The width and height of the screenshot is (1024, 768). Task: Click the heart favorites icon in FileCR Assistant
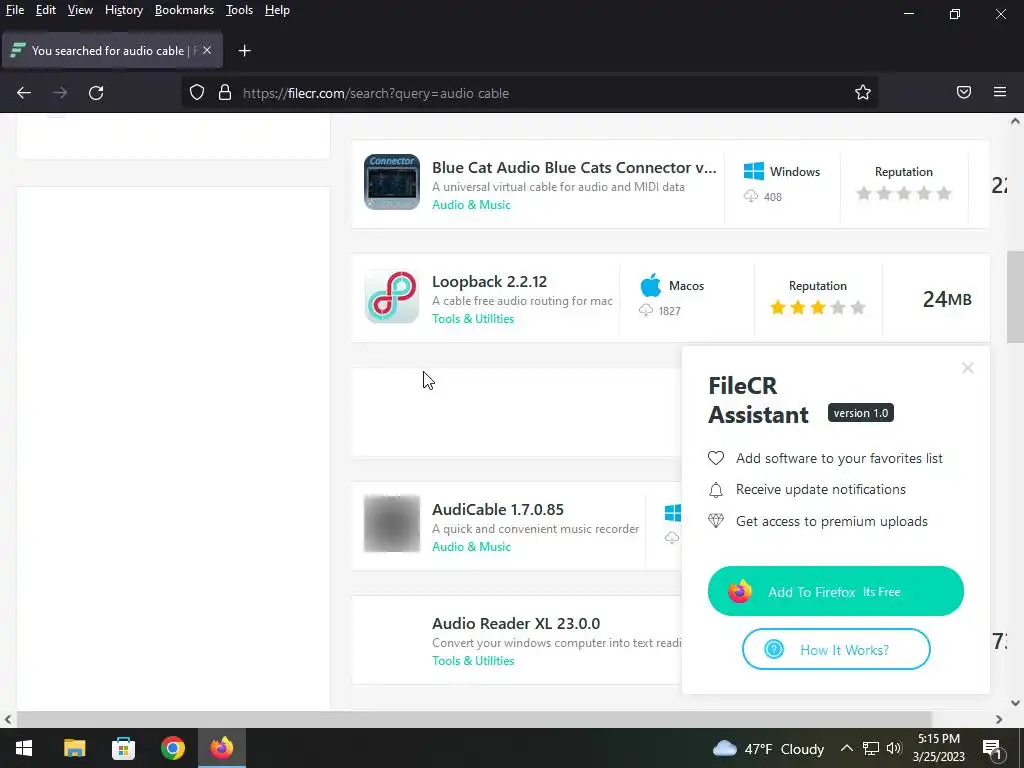pyautogui.click(x=716, y=458)
